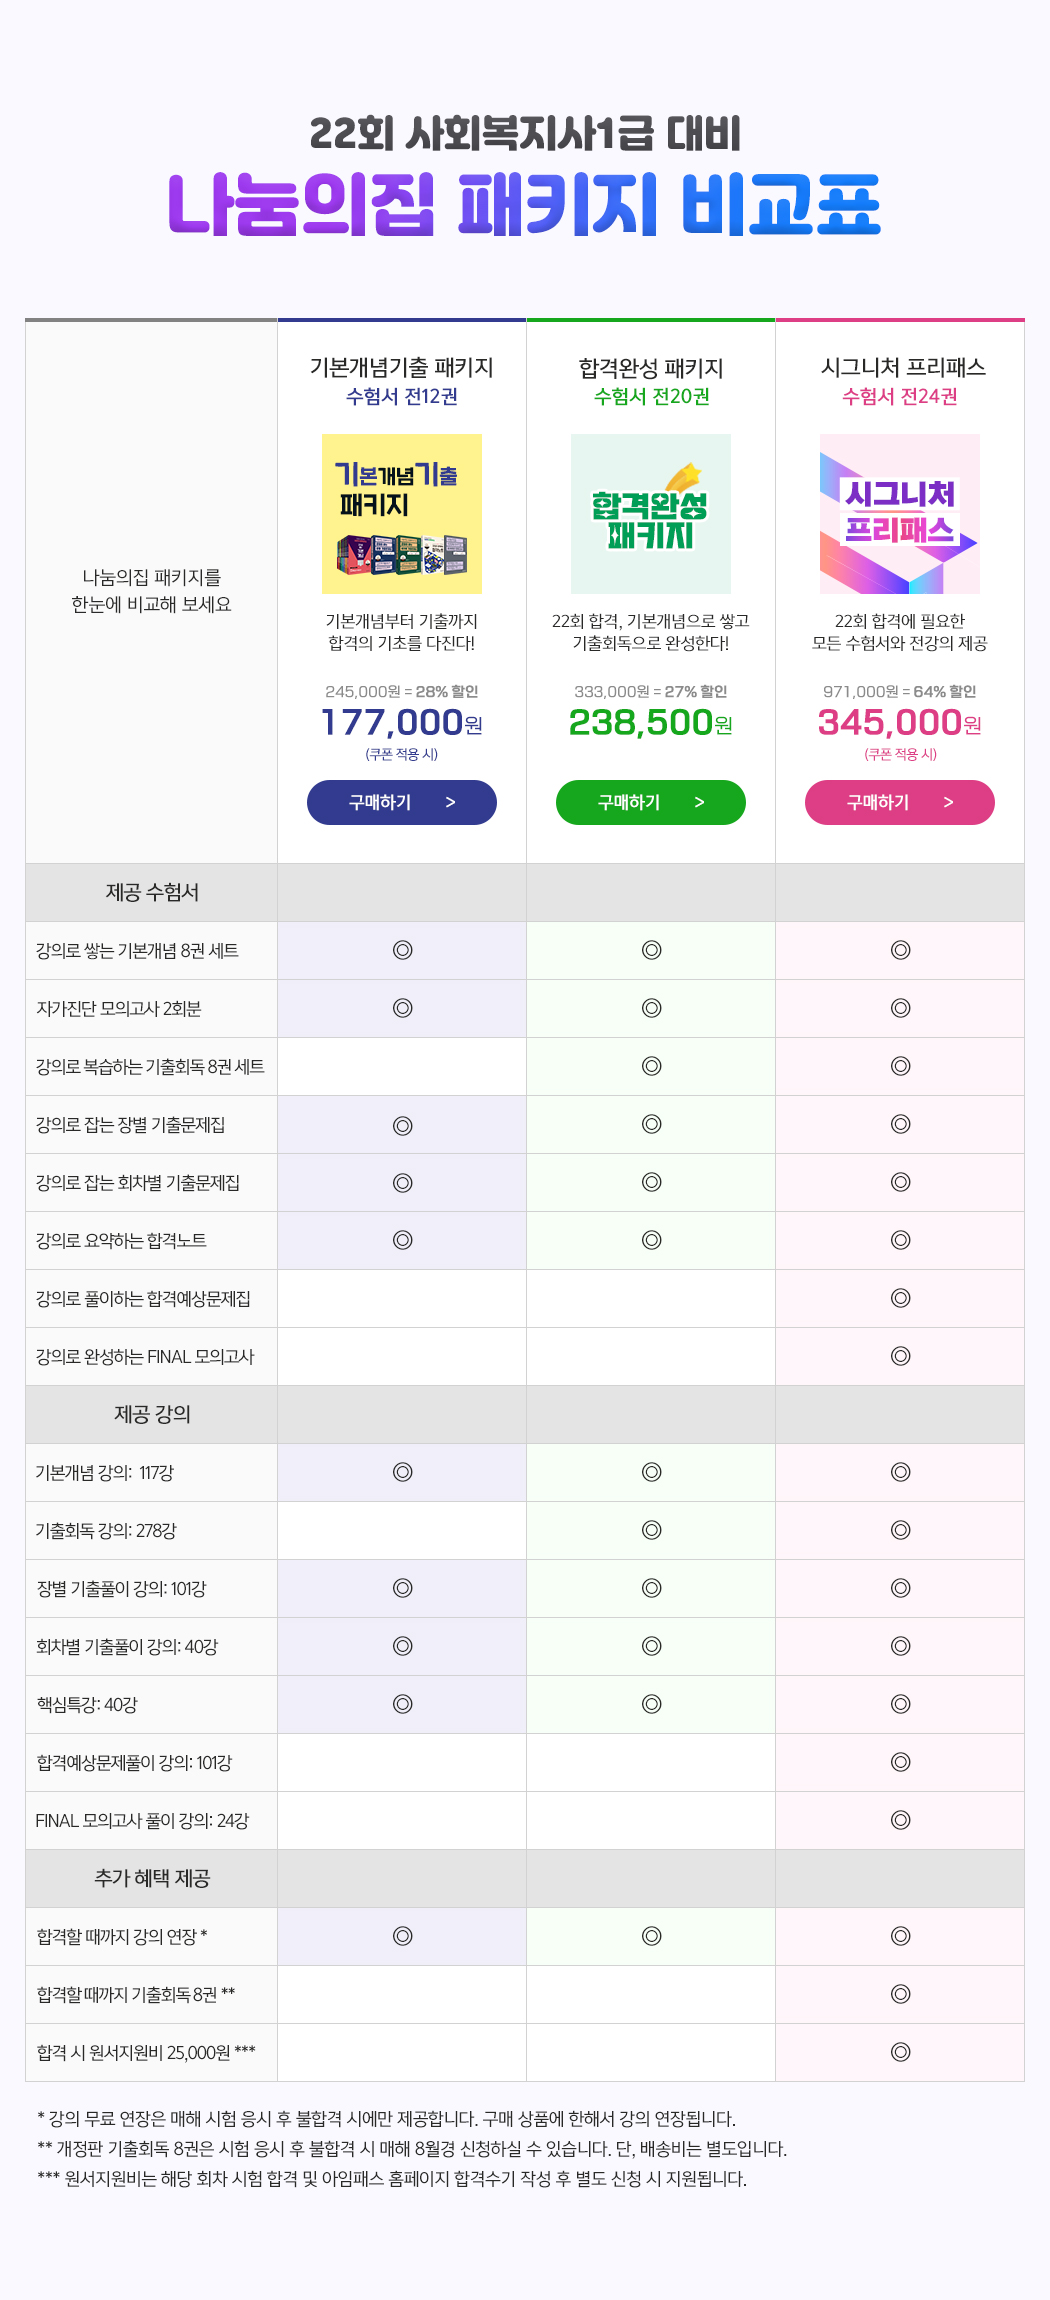
Task: Click the pink 구매하기 button for 시그니처 프리패스
Action: pyautogui.click(x=900, y=802)
